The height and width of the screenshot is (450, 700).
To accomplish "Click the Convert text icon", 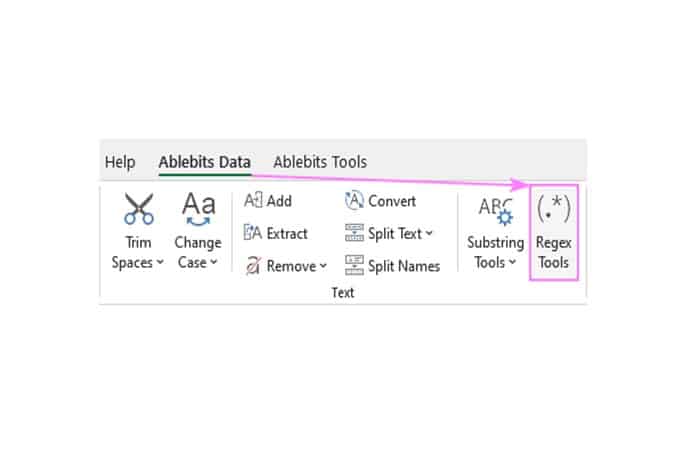I will 354,200.
